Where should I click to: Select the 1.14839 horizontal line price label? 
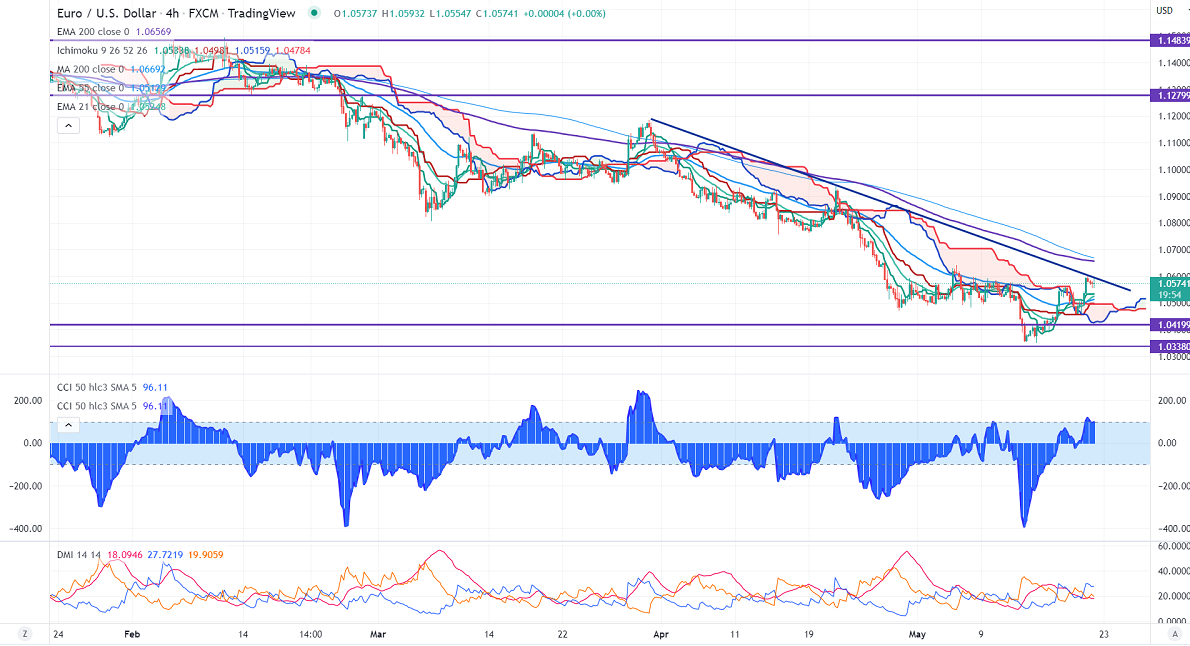1170,41
